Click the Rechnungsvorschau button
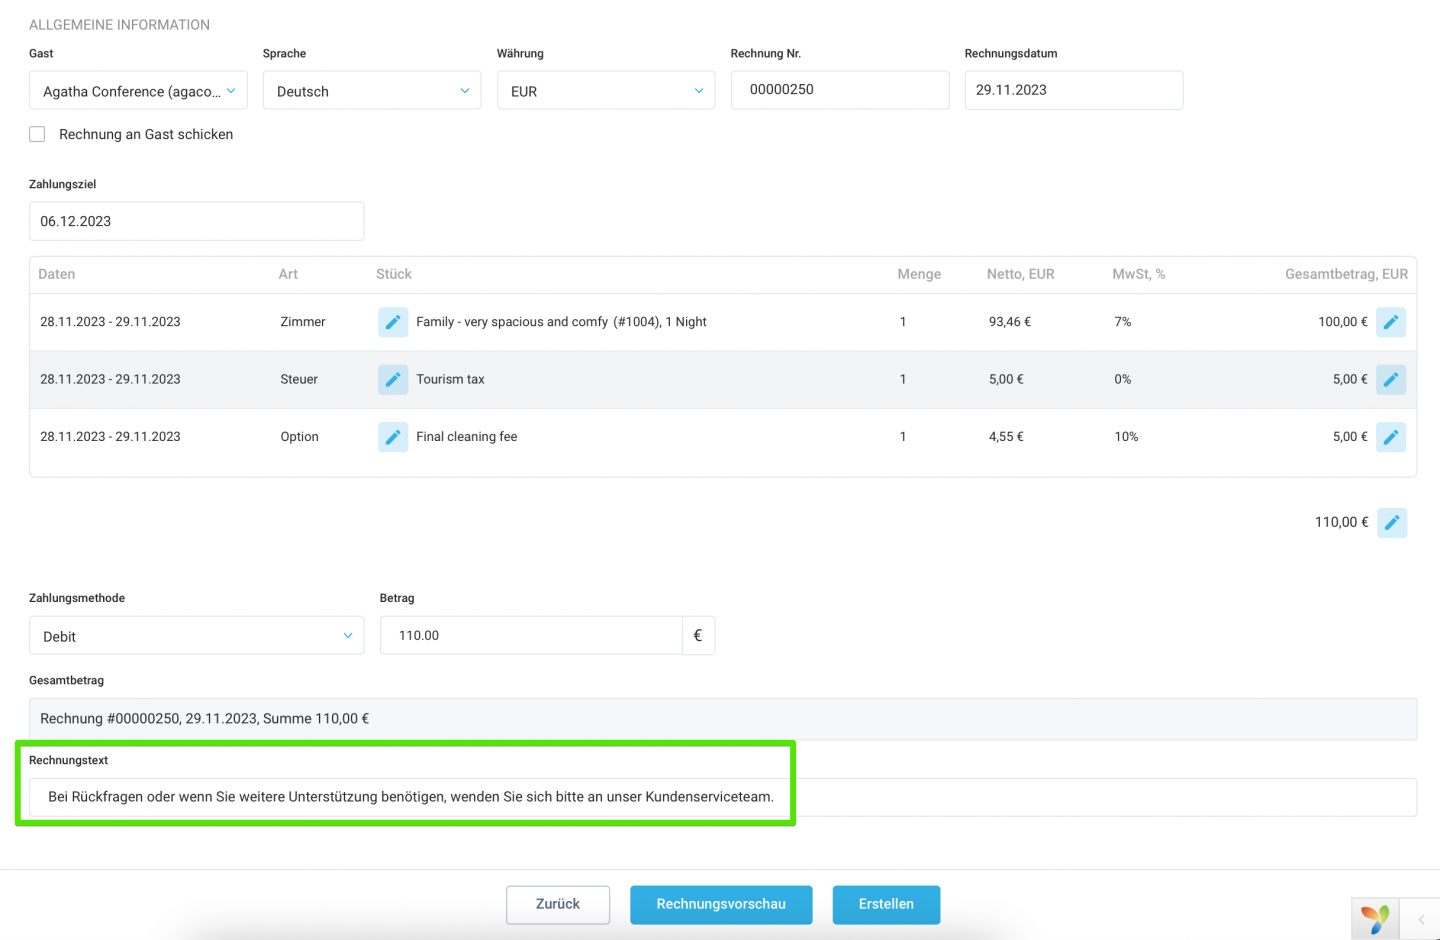Viewport: 1440px width, 940px height. (721, 904)
